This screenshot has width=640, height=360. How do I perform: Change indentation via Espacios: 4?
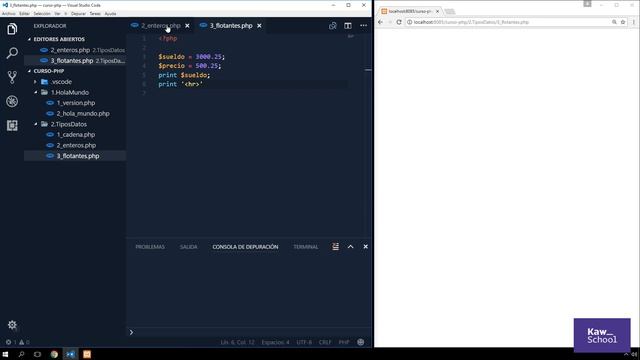coord(275,342)
